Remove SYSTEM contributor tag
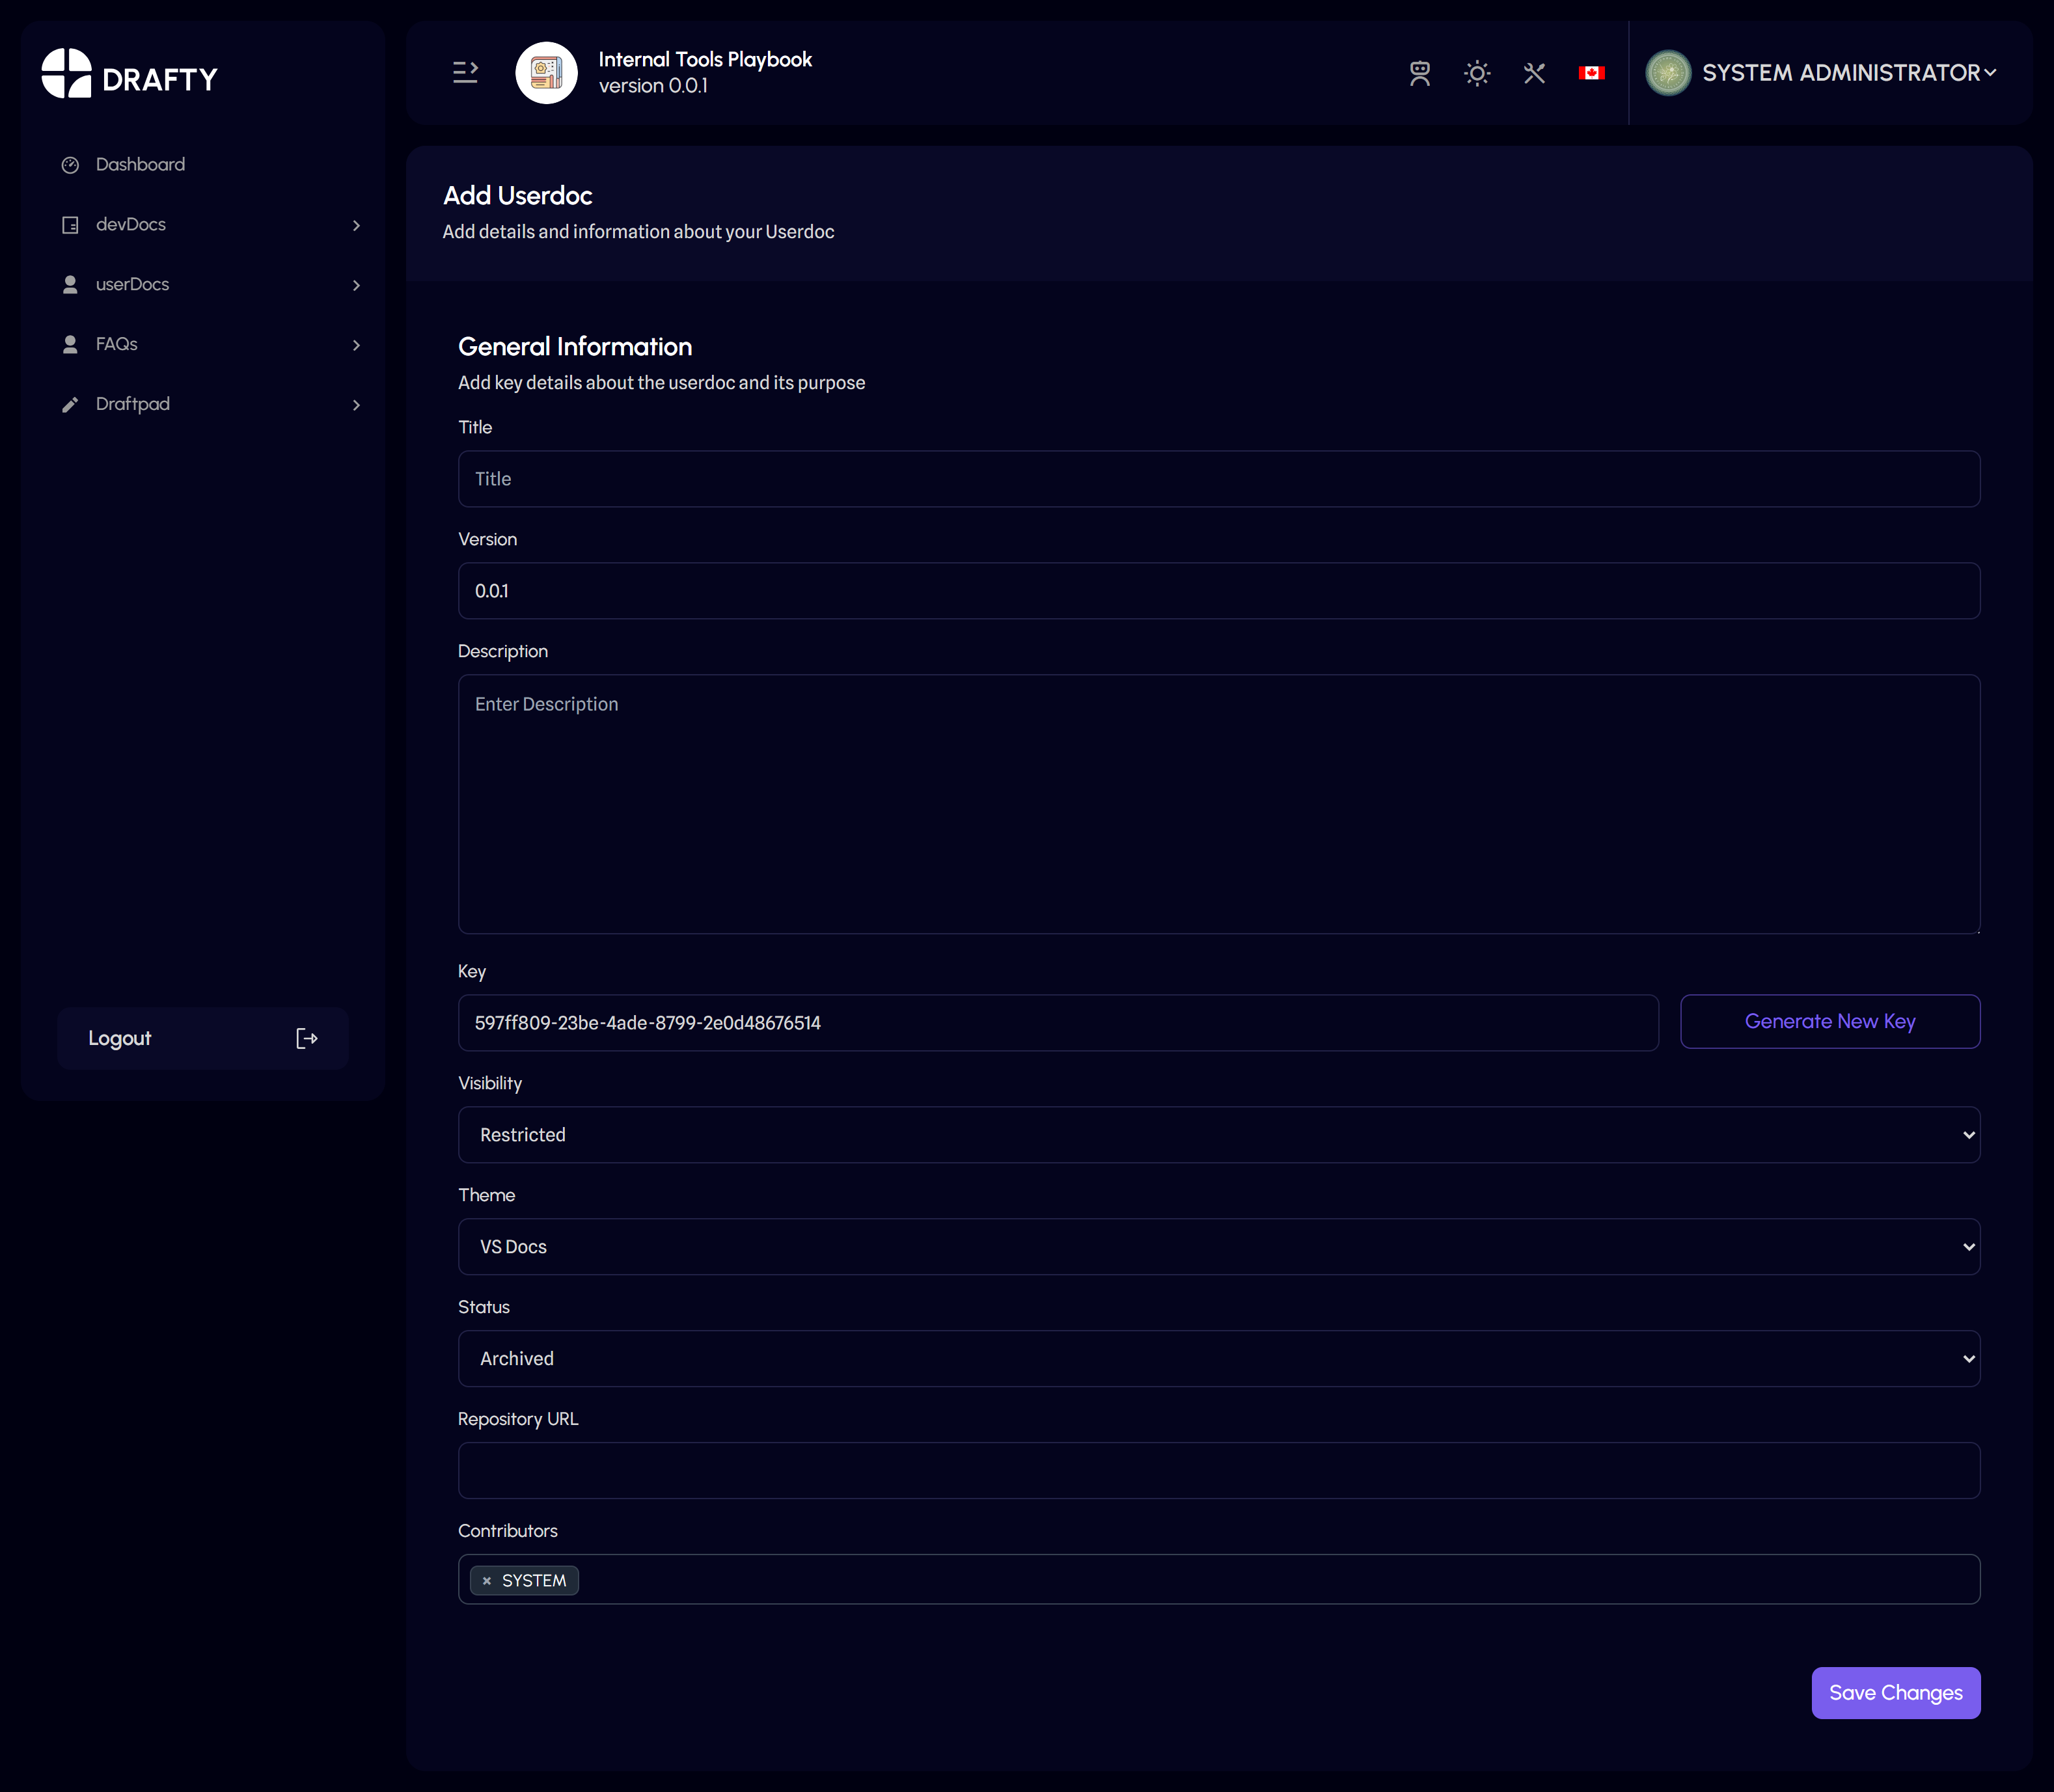The image size is (2054, 1792). pyautogui.click(x=487, y=1580)
